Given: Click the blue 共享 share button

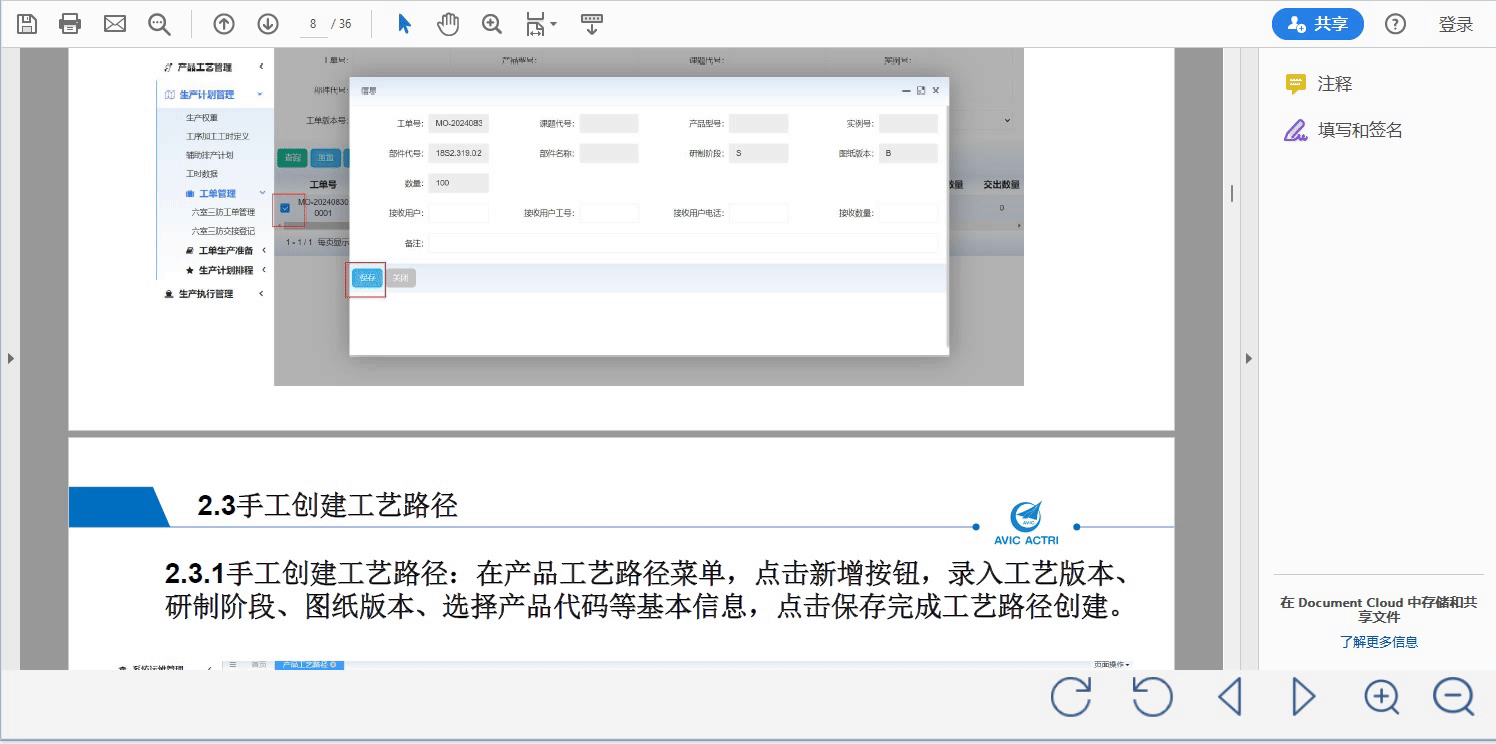Looking at the screenshot, I should tap(1317, 23).
